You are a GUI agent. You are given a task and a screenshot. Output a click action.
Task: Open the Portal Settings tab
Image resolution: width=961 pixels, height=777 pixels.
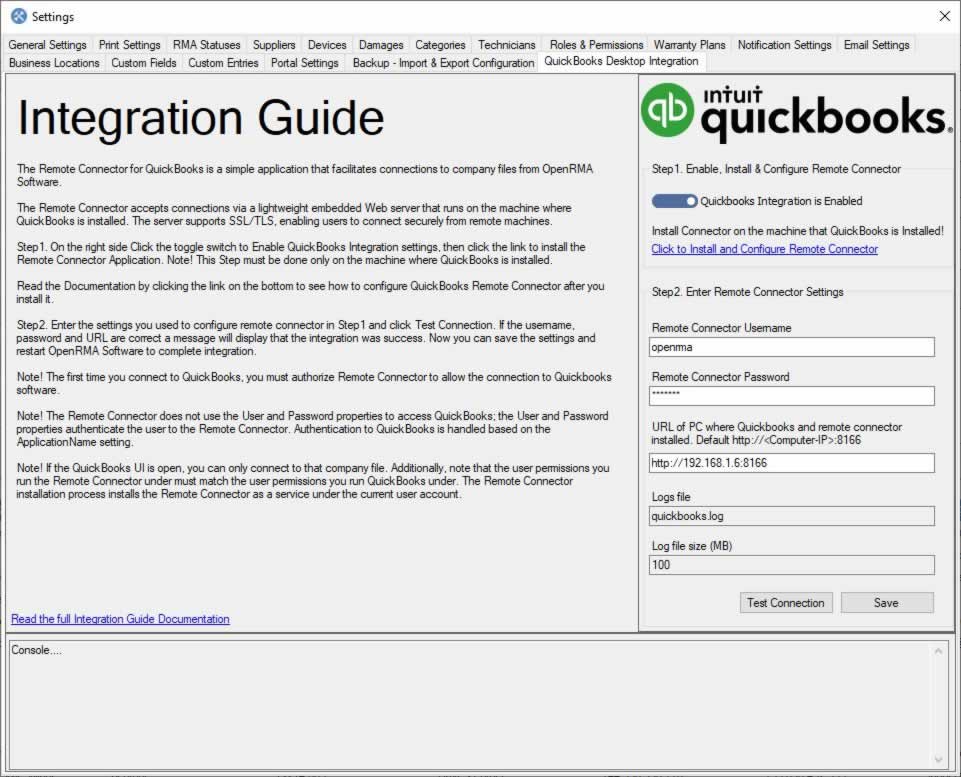(305, 63)
